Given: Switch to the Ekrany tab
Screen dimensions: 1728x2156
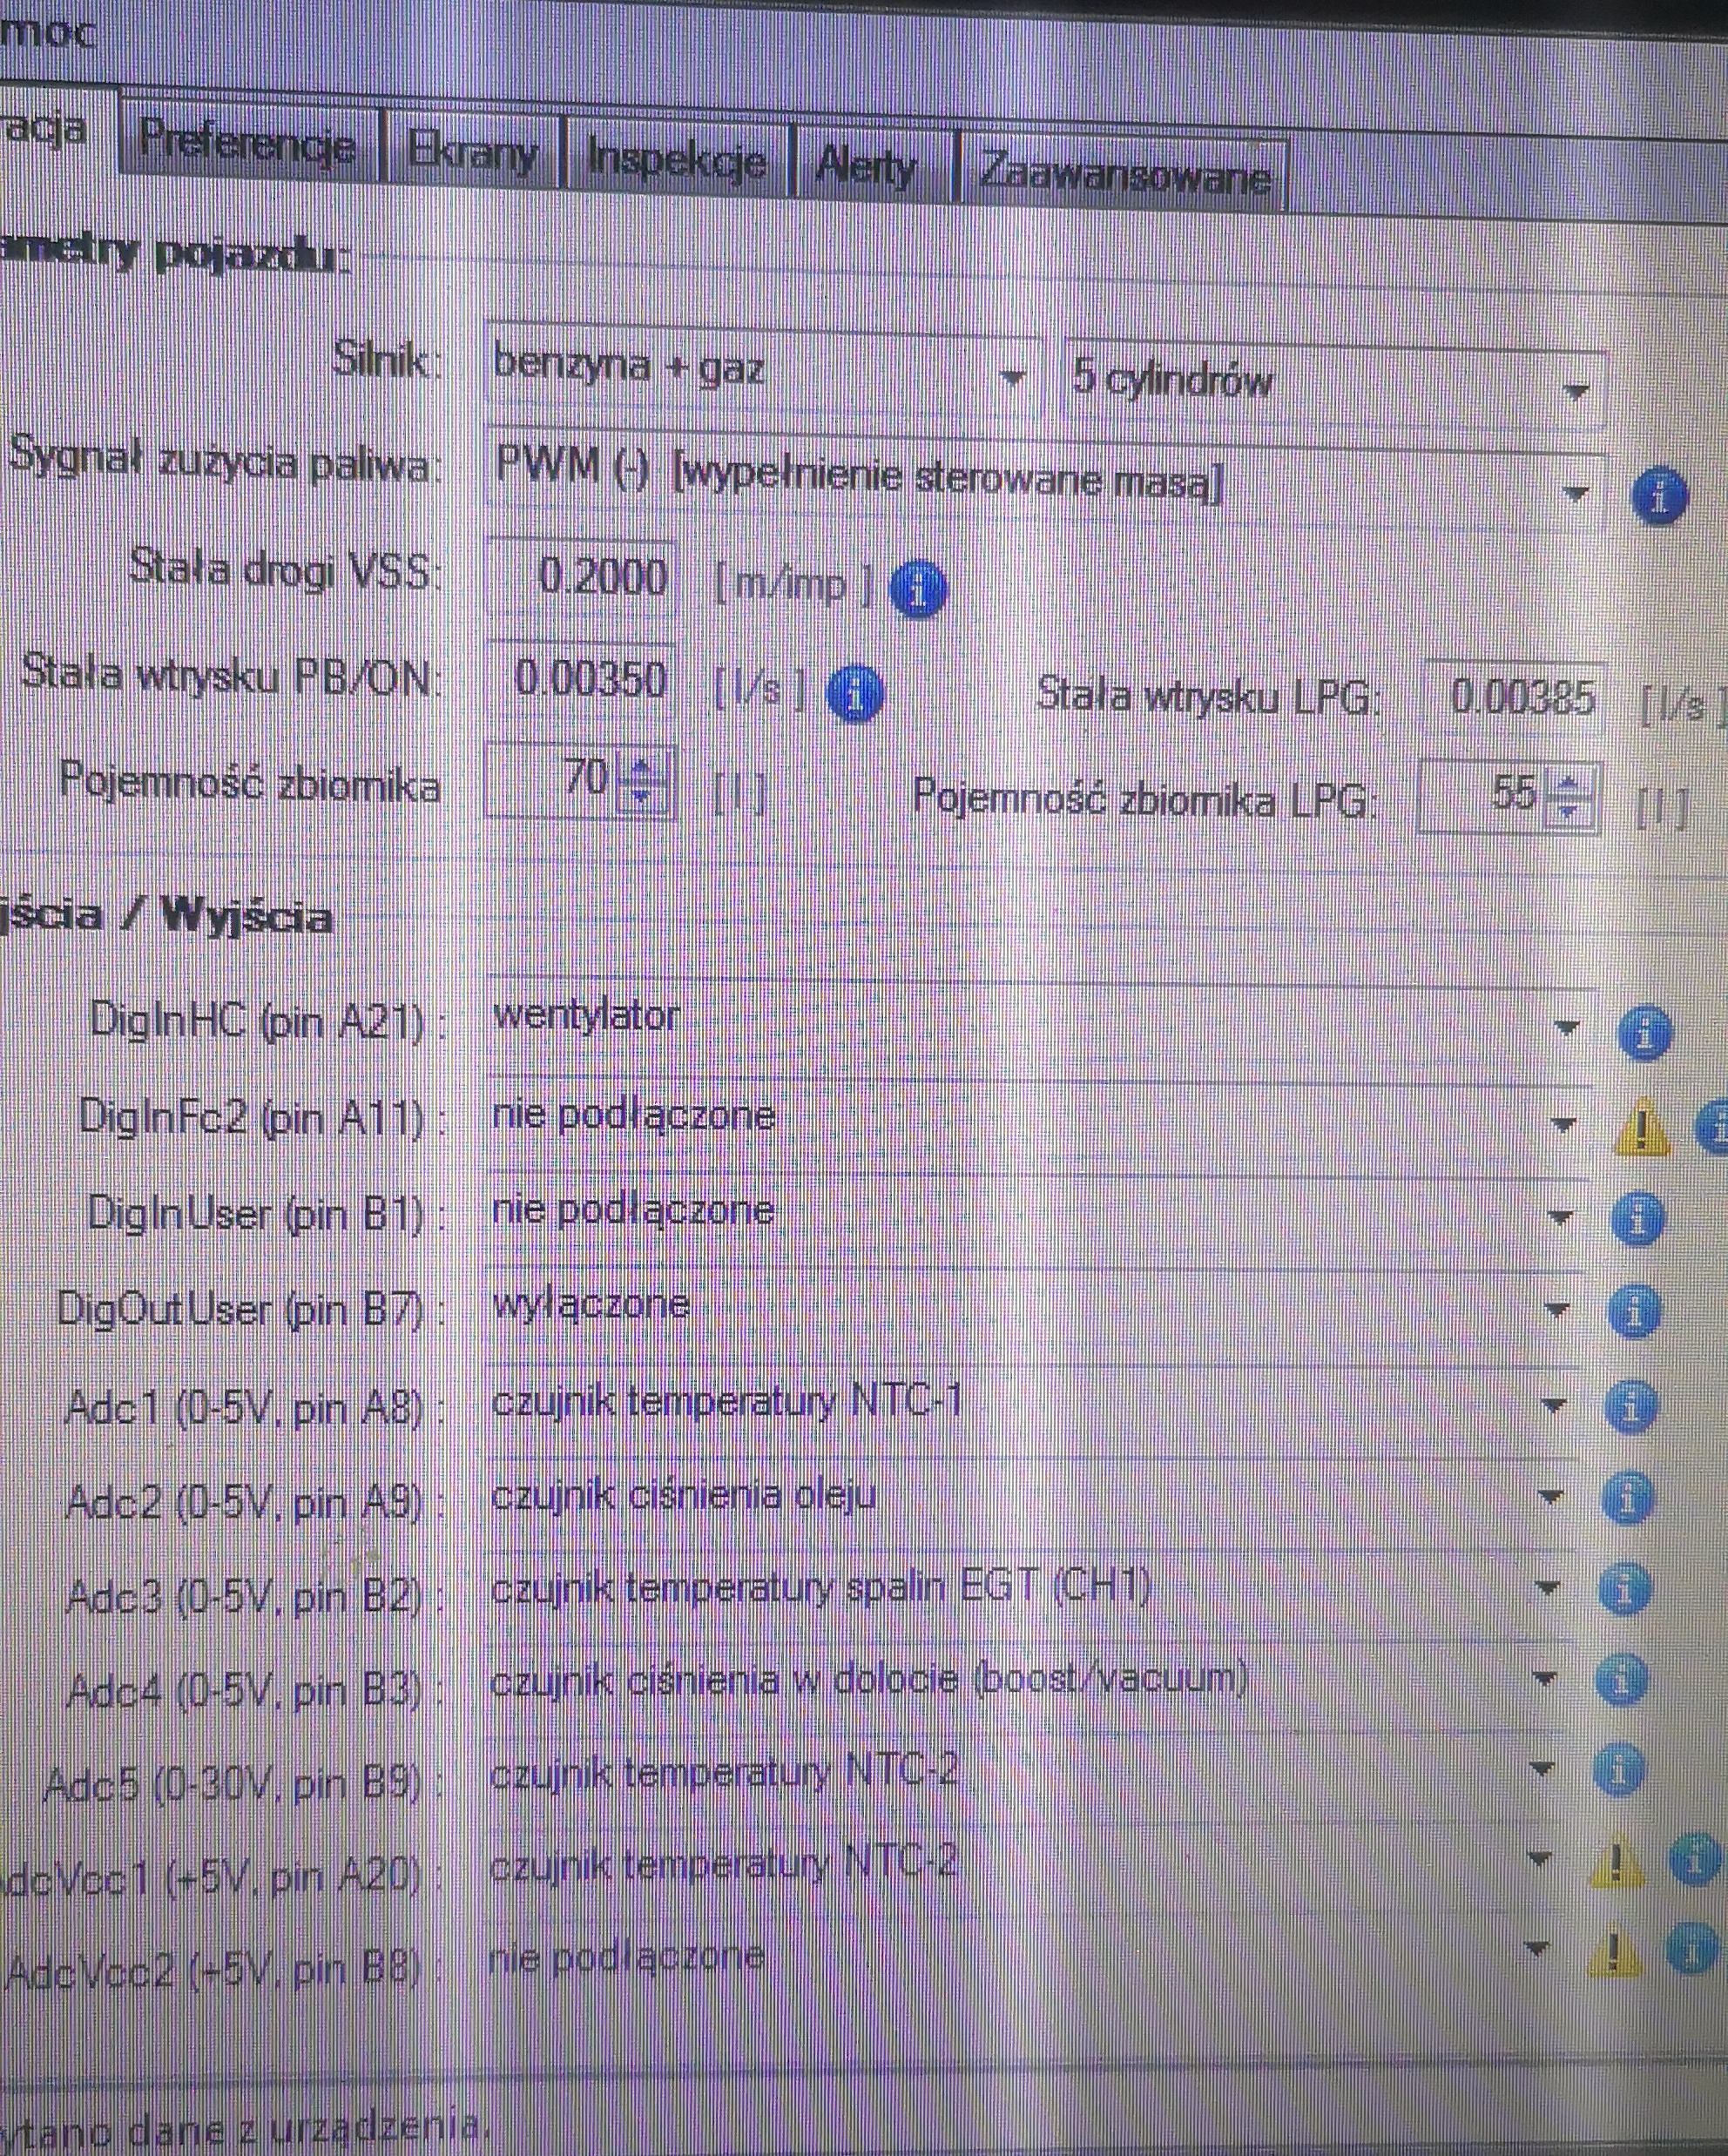Looking at the screenshot, I should (x=473, y=155).
